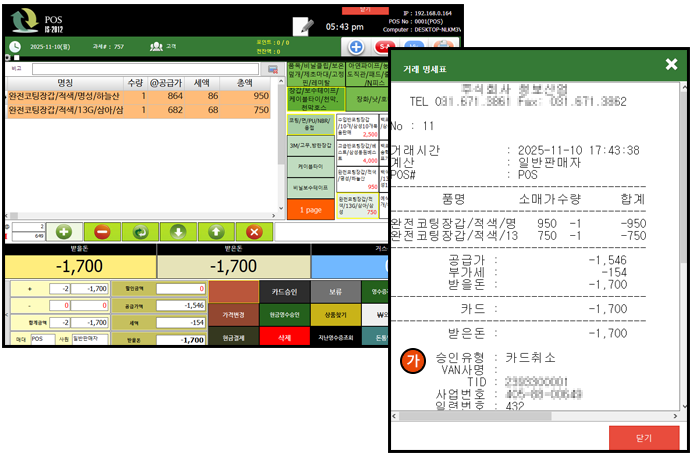696x461 pixels.
Task: Select the item row with total 750
Action: 138,110
